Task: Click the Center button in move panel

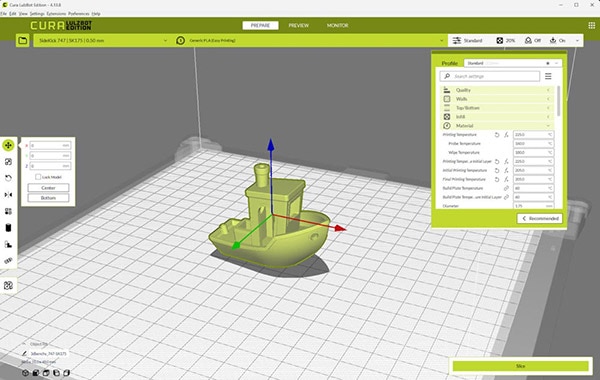Action: [48, 188]
